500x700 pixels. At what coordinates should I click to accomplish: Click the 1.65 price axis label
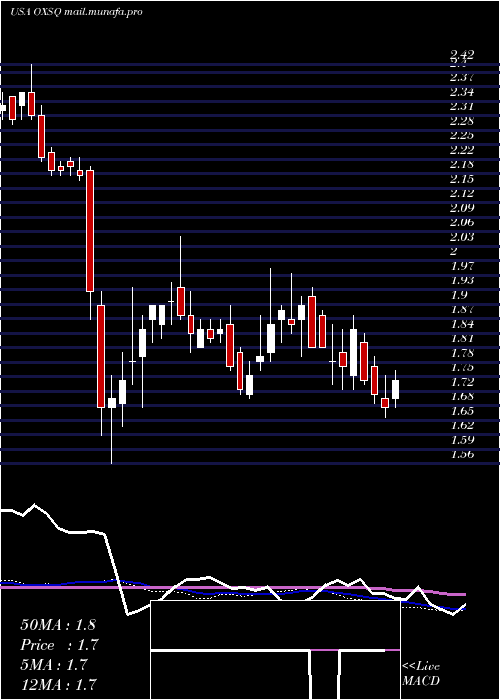pos(462,411)
